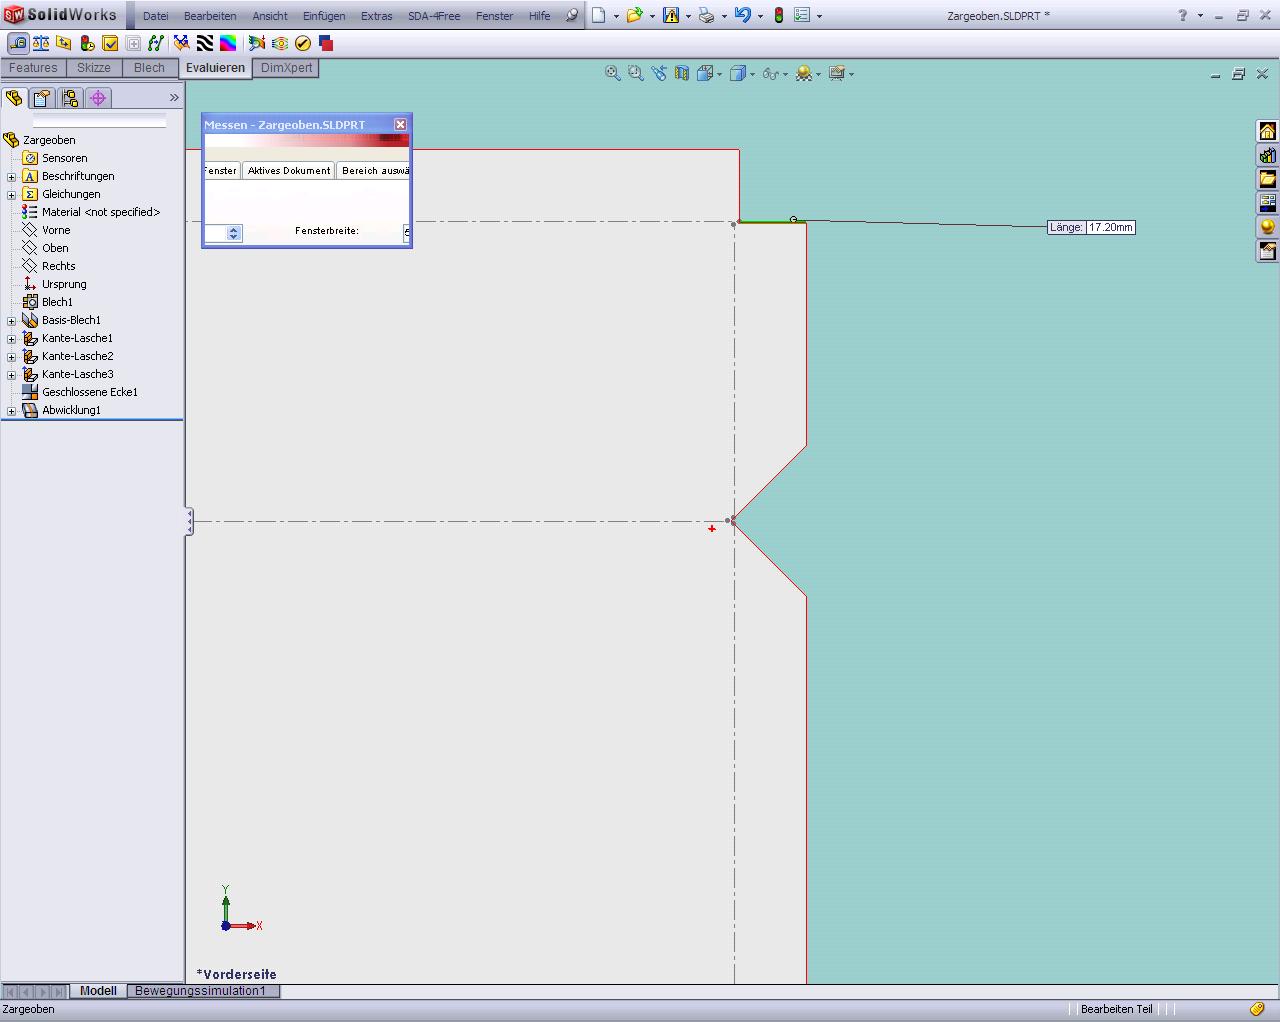The height and width of the screenshot is (1022, 1280).
Task: Click the Bereich auswählen button
Action: point(374,171)
